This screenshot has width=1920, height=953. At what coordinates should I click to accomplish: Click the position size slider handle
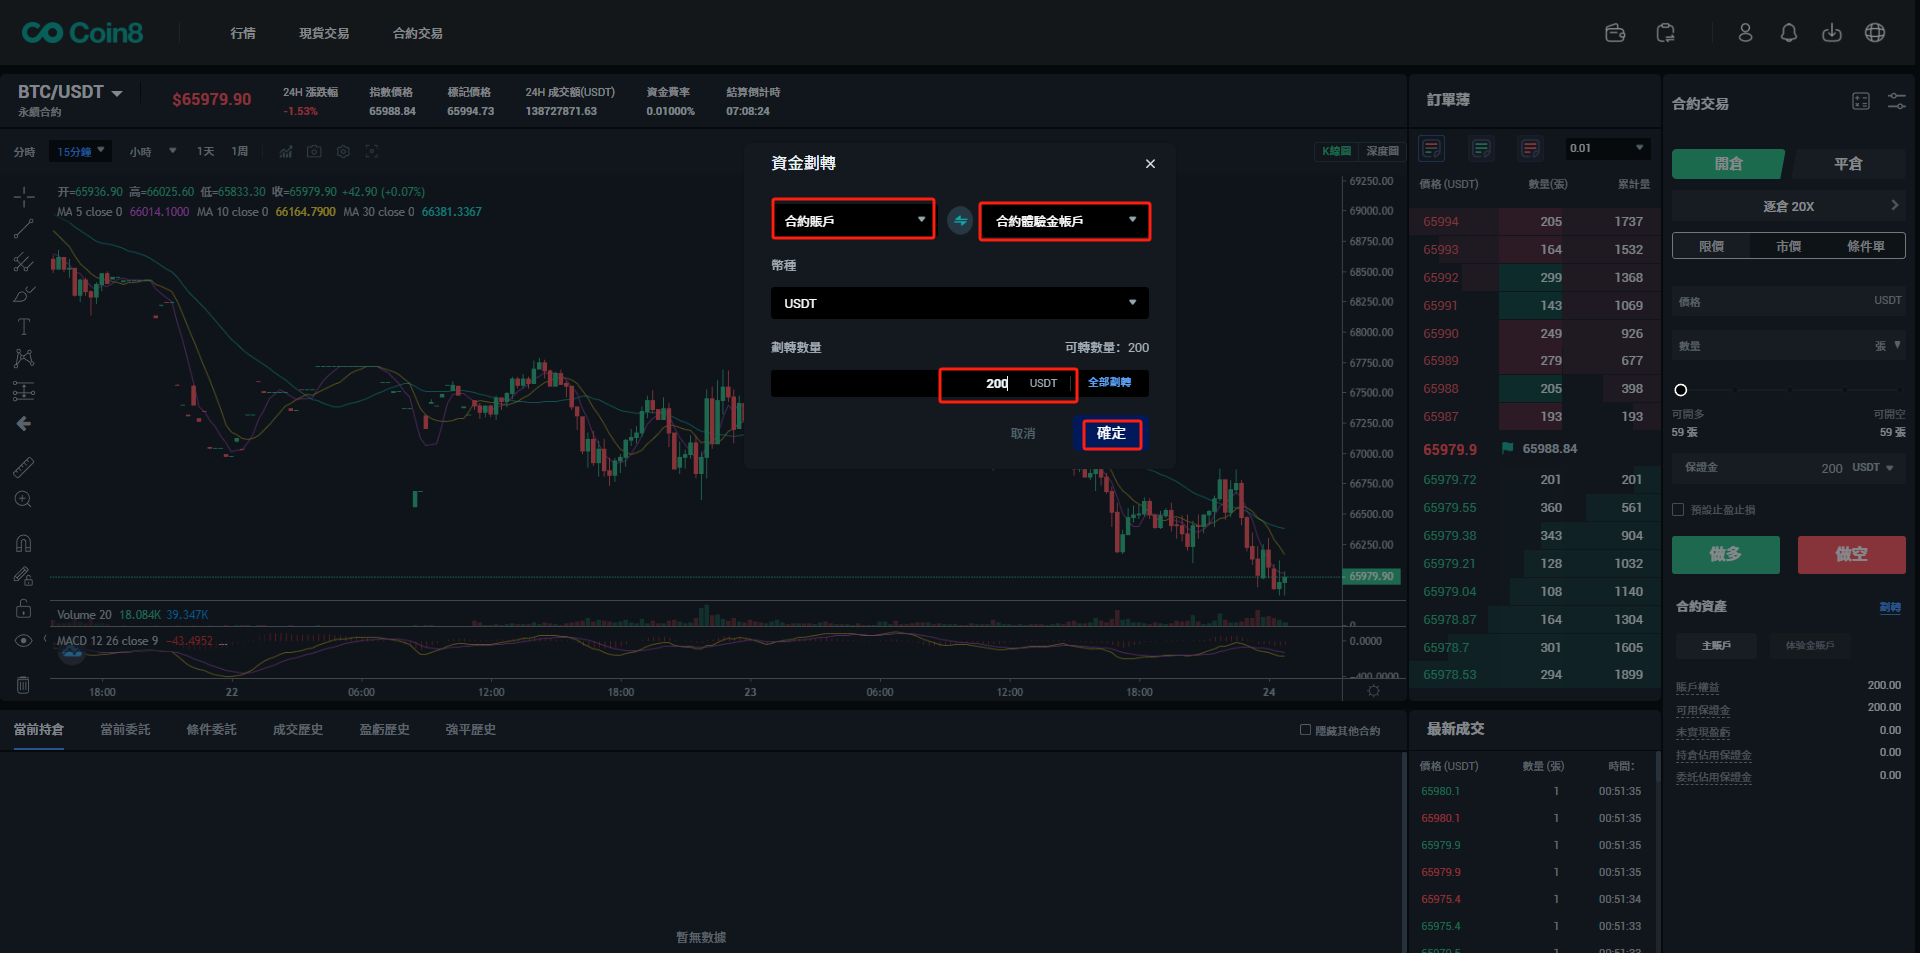1681,390
